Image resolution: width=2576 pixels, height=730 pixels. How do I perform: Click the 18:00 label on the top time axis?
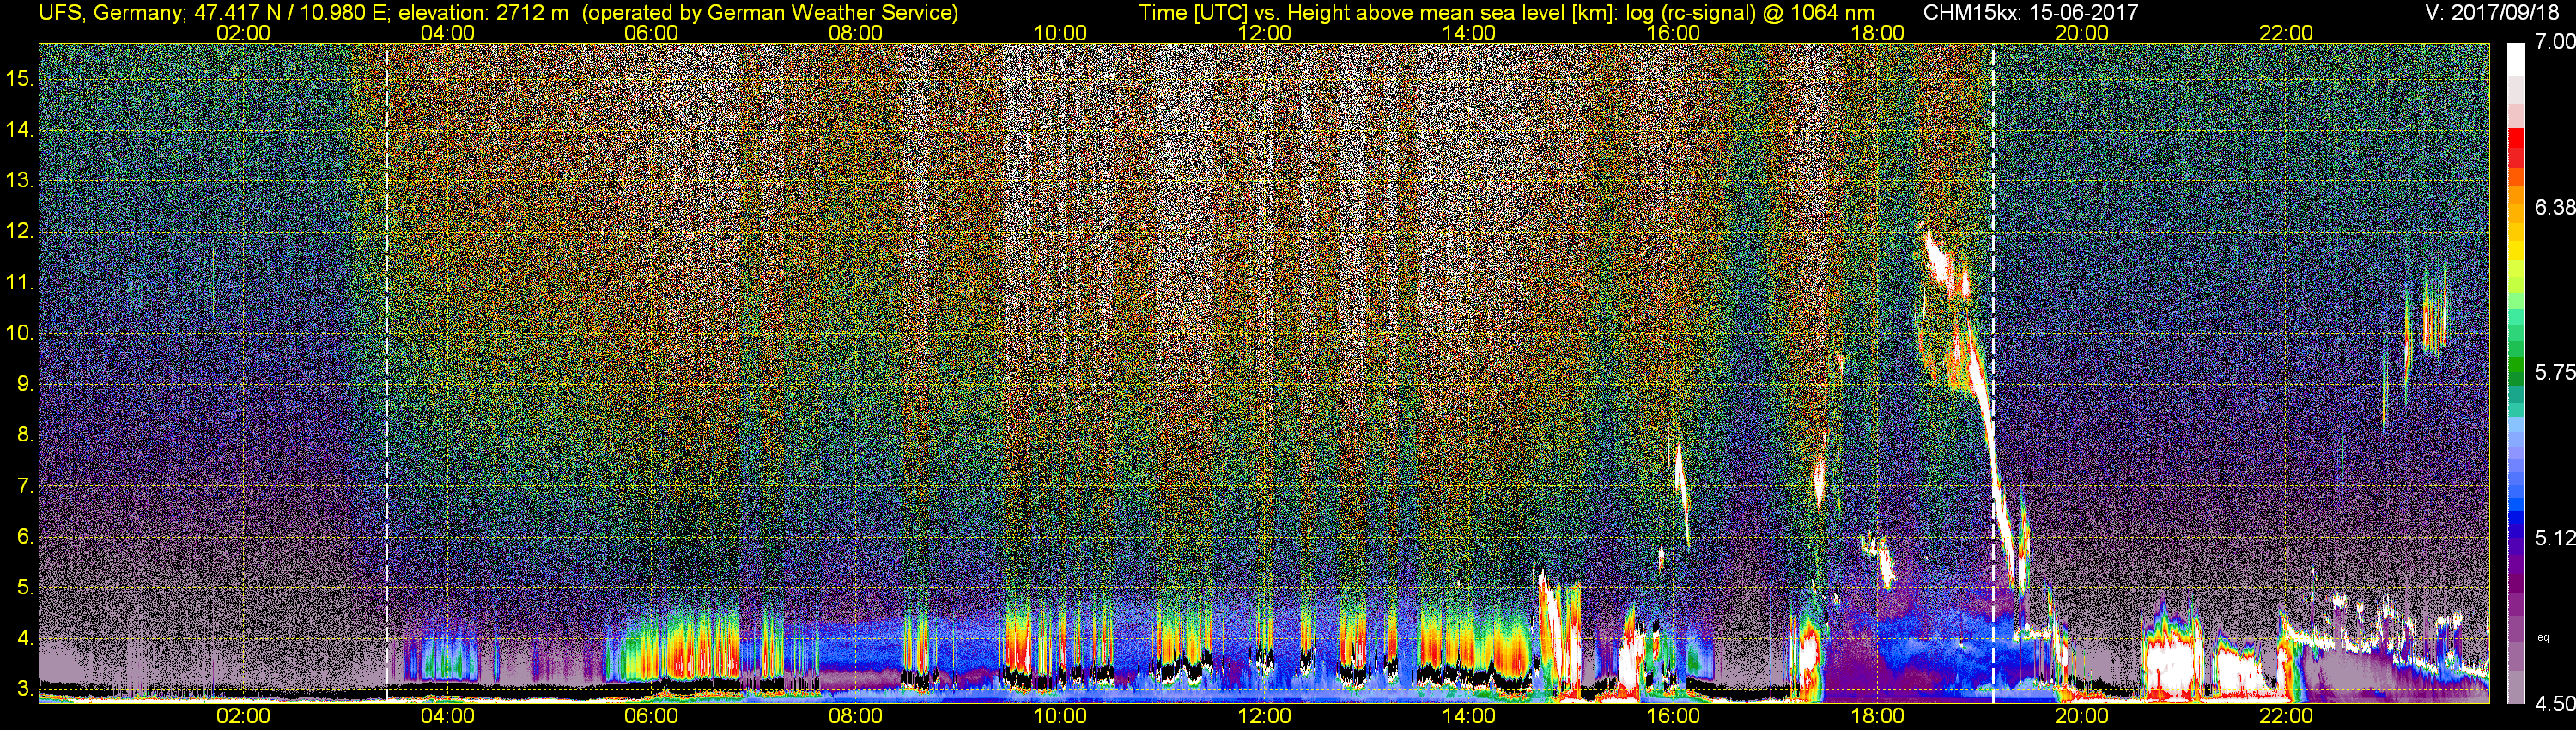(x=1877, y=33)
